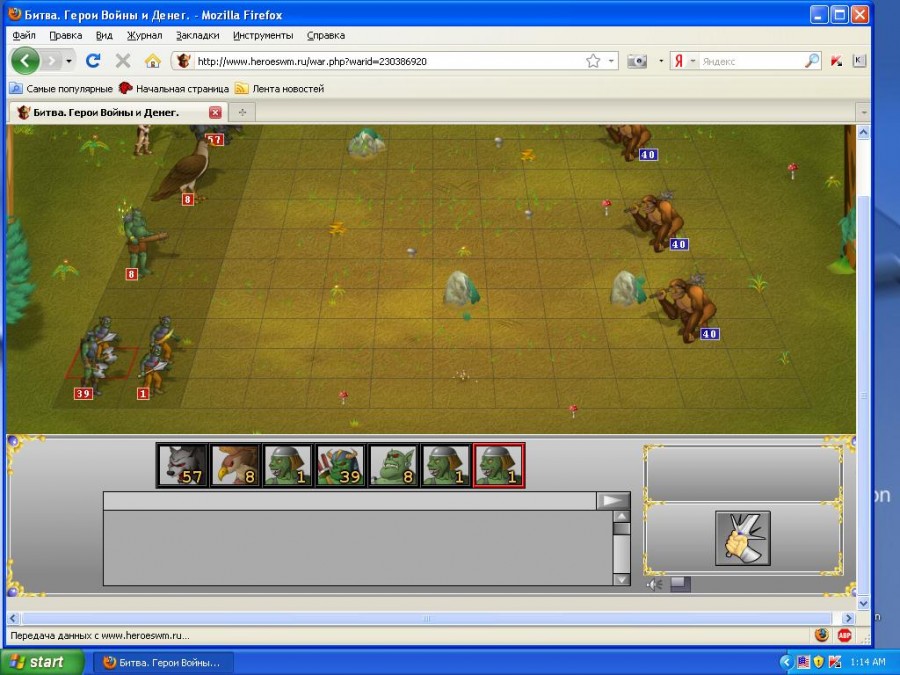This screenshot has width=900, height=675.
Task: Close the Битва tab
Action: pyautogui.click(x=215, y=112)
